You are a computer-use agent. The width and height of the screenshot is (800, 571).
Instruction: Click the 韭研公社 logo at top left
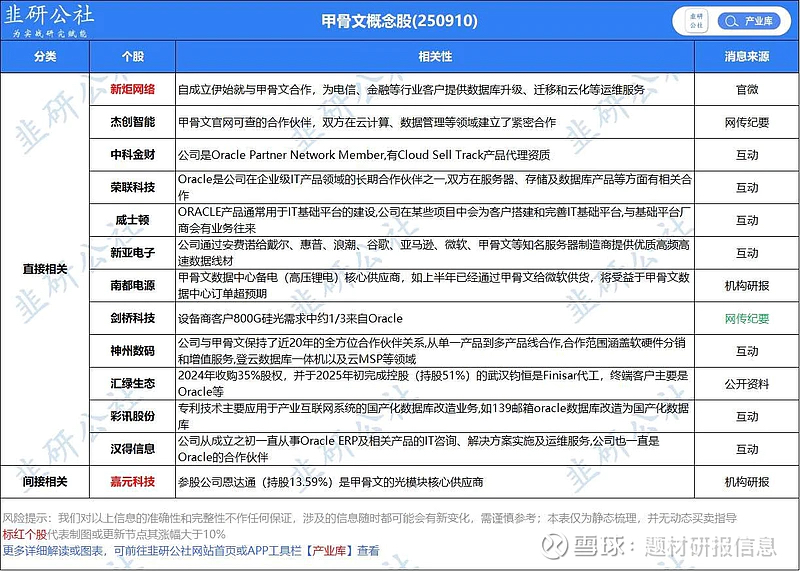(x=49, y=20)
